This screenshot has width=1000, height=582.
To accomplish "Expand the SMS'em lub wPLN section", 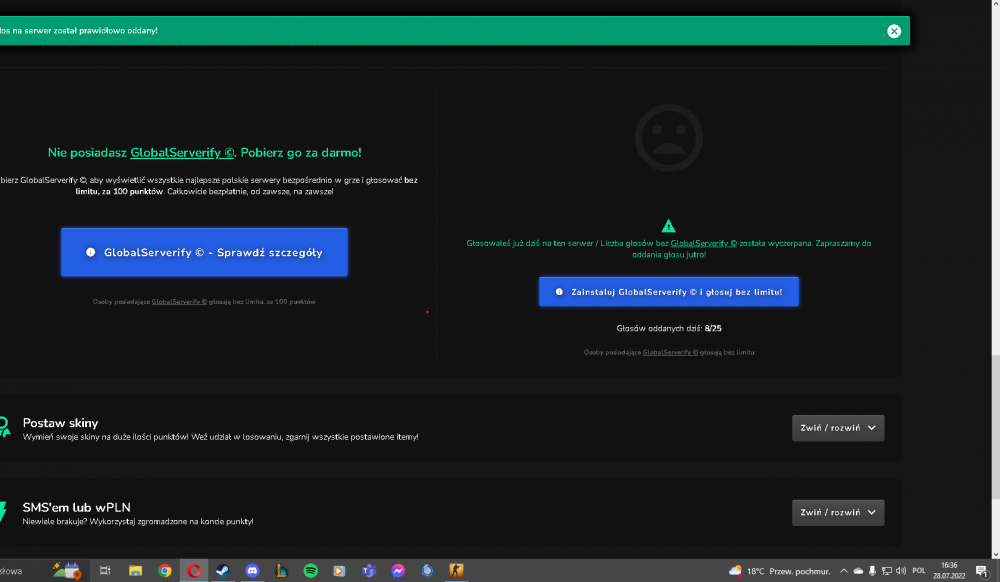I will coord(838,513).
